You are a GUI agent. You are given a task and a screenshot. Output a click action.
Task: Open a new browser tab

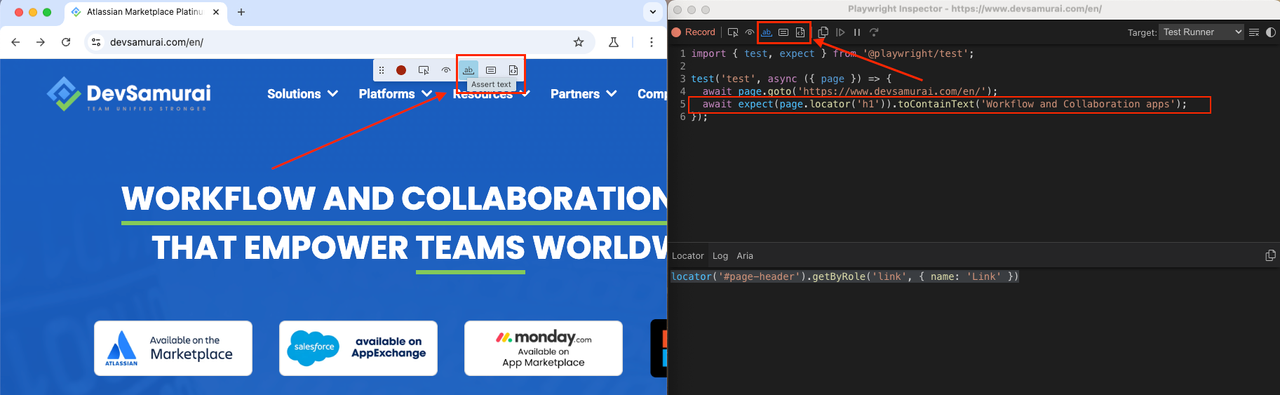tap(241, 12)
